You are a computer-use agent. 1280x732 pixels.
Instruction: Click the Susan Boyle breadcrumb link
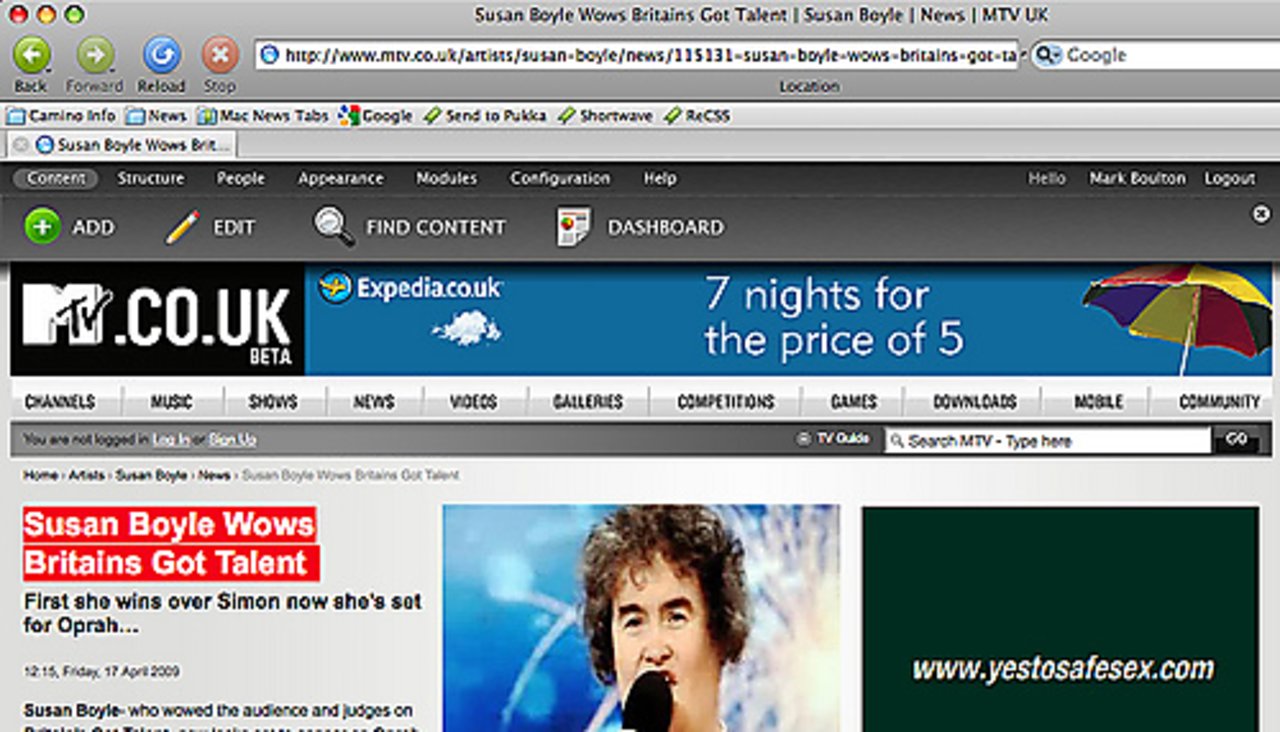point(151,476)
